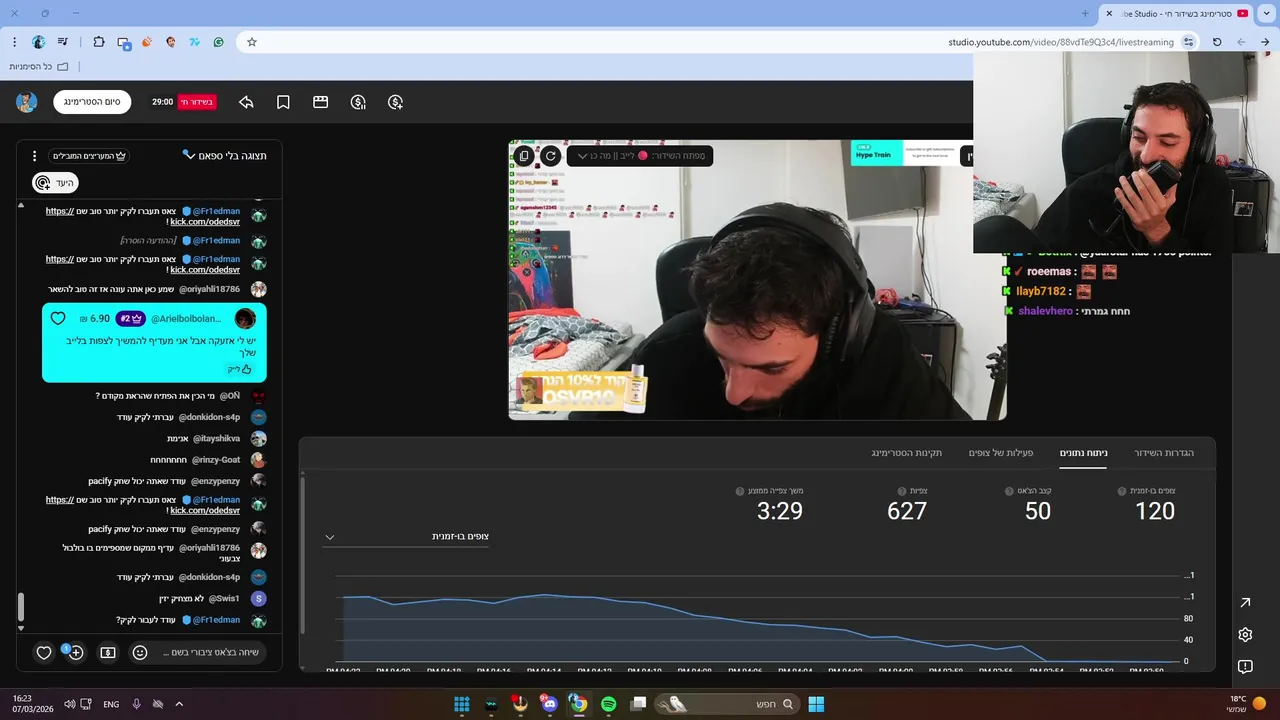Click the chat rate value 50
The height and width of the screenshot is (720, 1280).
(1038, 511)
